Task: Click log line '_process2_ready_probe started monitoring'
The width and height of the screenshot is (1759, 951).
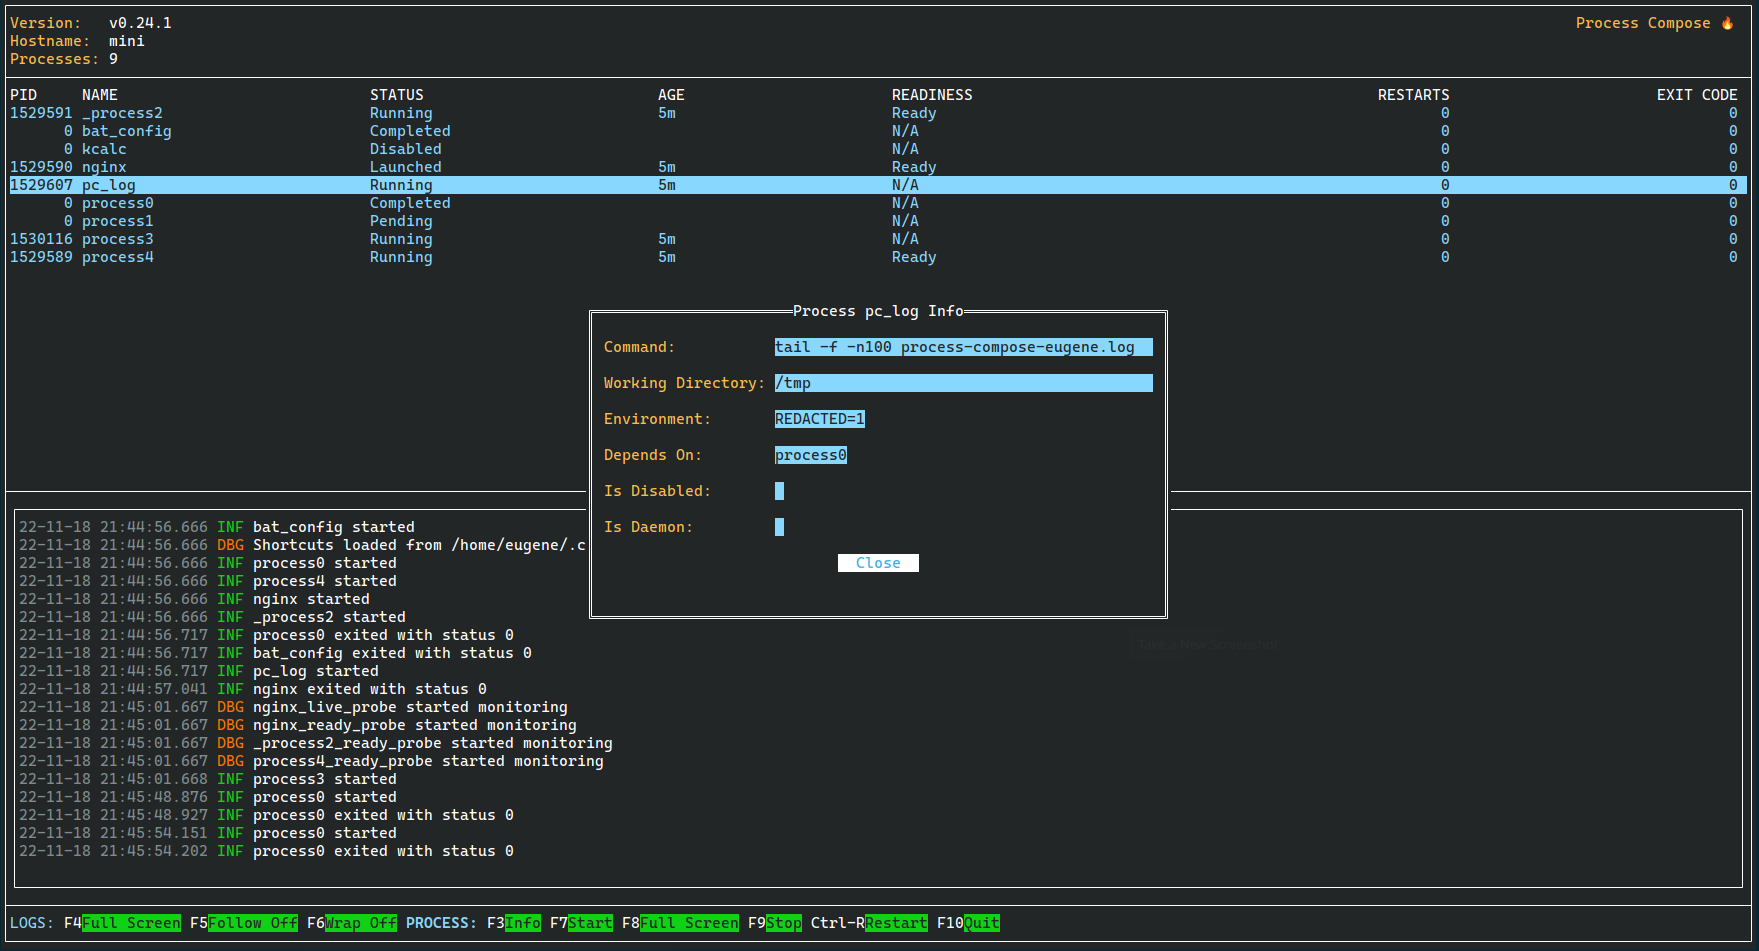Action: [316, 743]
